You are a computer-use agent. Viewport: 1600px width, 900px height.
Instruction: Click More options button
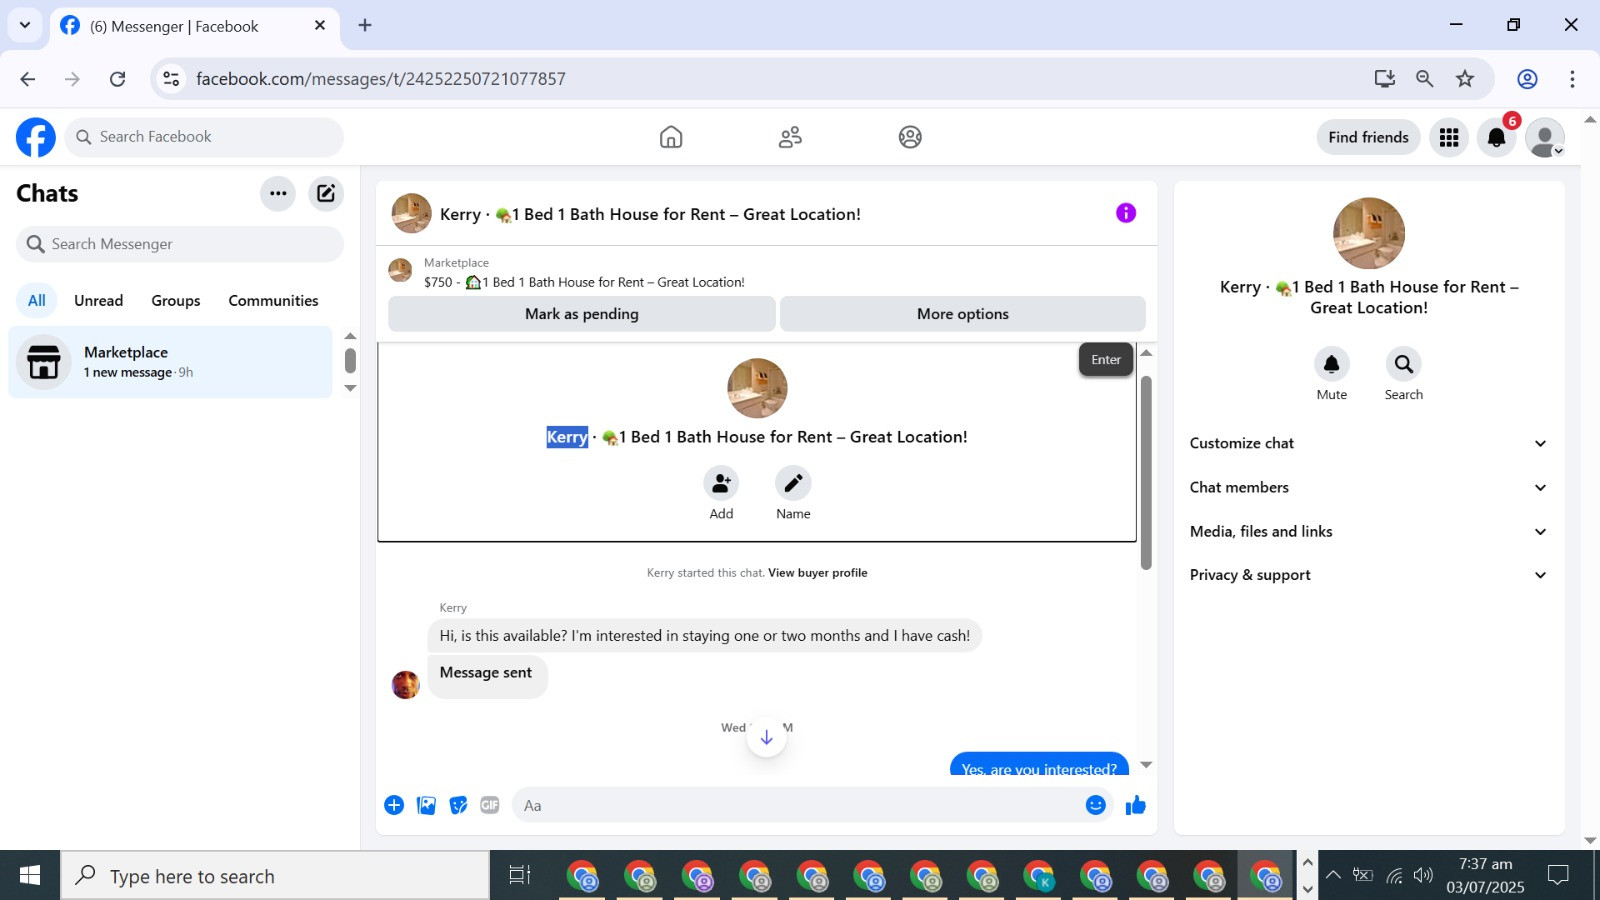[963, 314]
